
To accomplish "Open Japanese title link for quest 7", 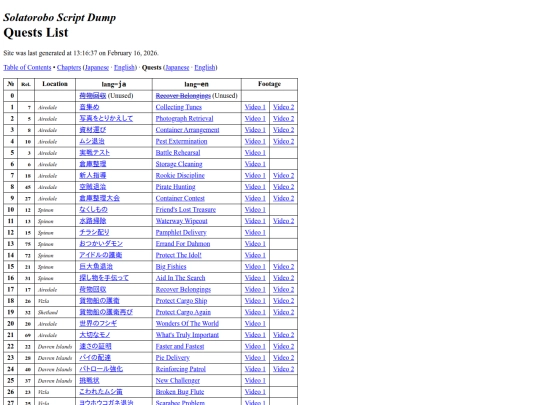I will [x=93, y=175].
